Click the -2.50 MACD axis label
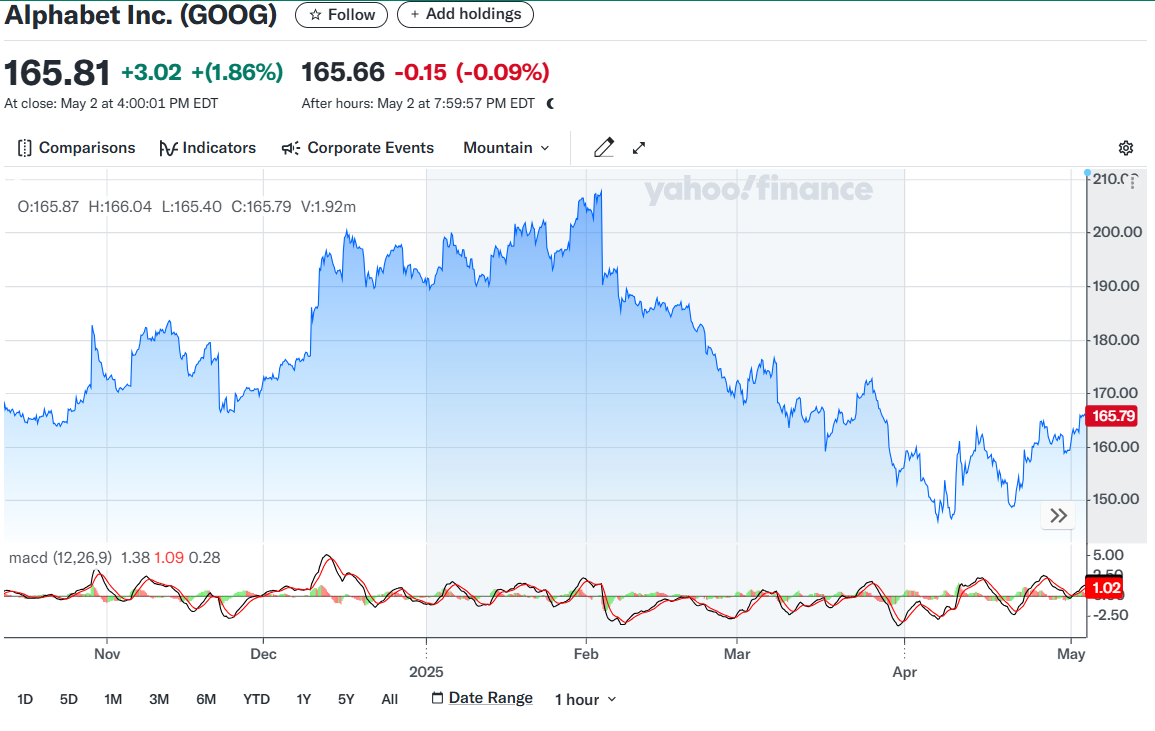The width and height of the screenshot is (1155, 731). 1110,615
